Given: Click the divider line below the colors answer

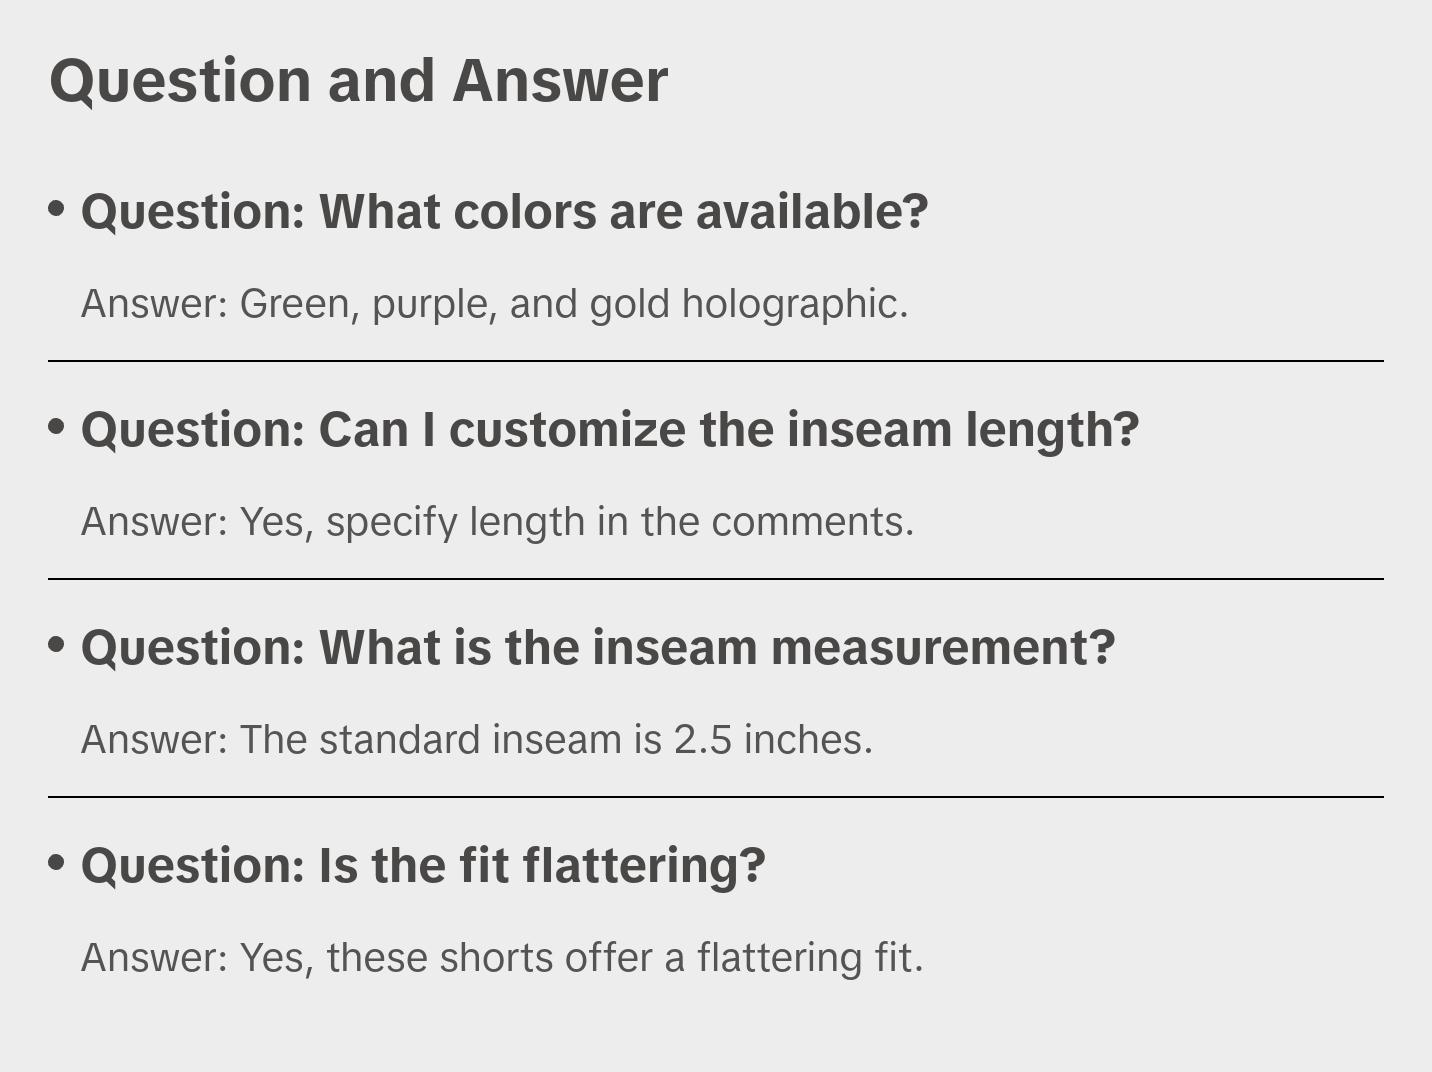Looking at the screenshot, I should (x=715, y=361).
